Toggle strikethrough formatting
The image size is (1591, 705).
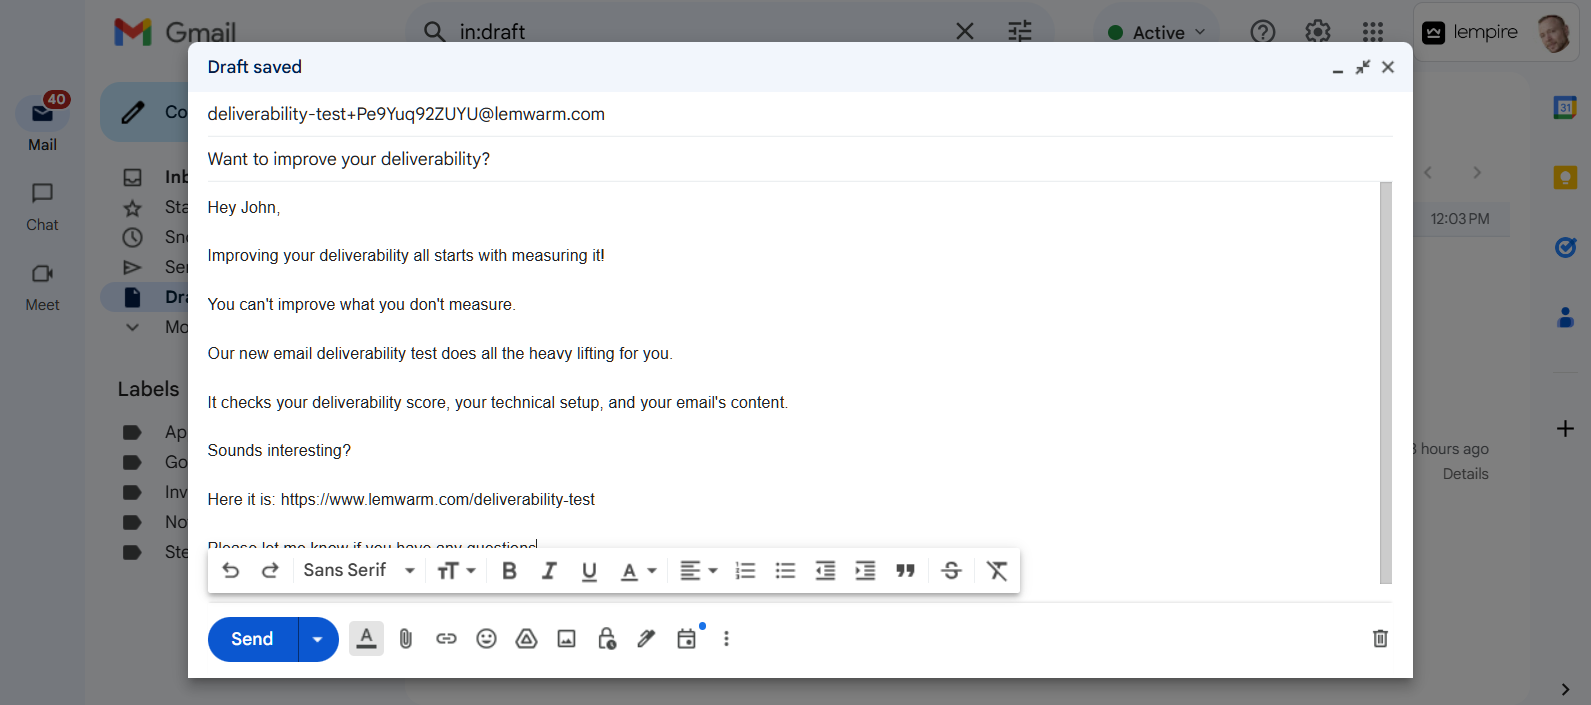(x=952, y=570)
